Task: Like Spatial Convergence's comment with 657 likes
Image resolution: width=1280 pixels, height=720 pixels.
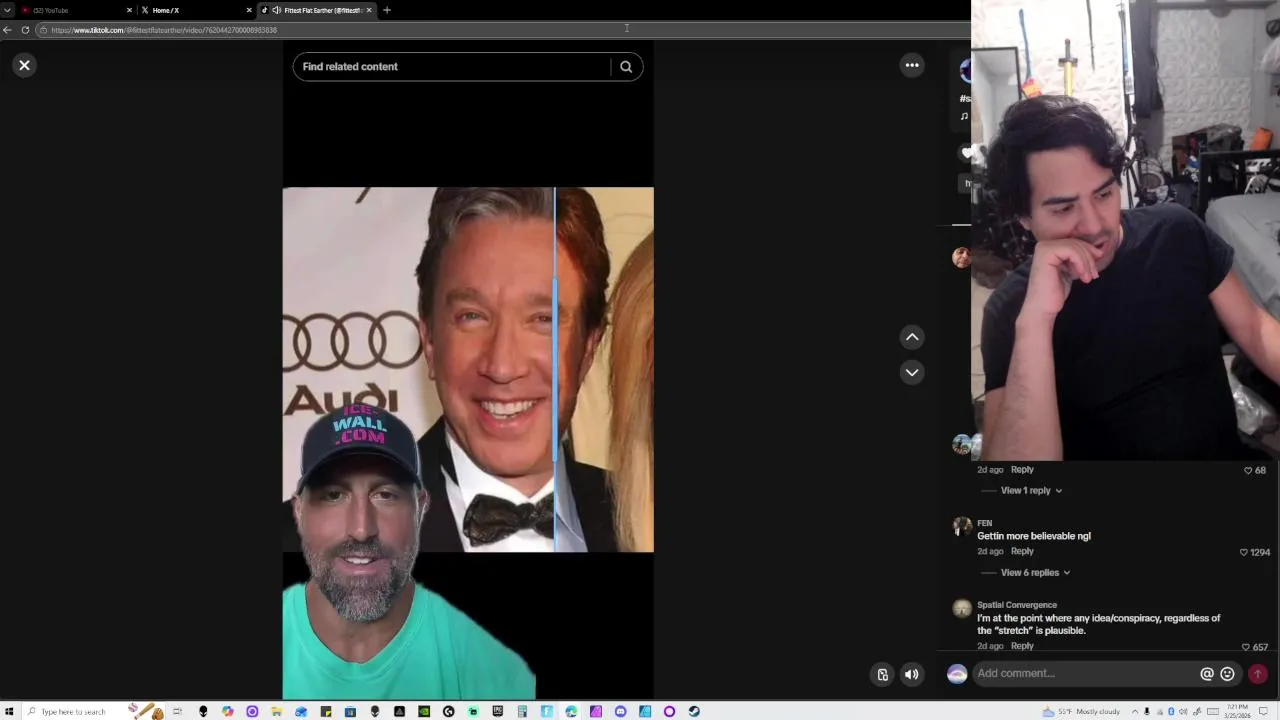Action: click(x=1245, y=647)
